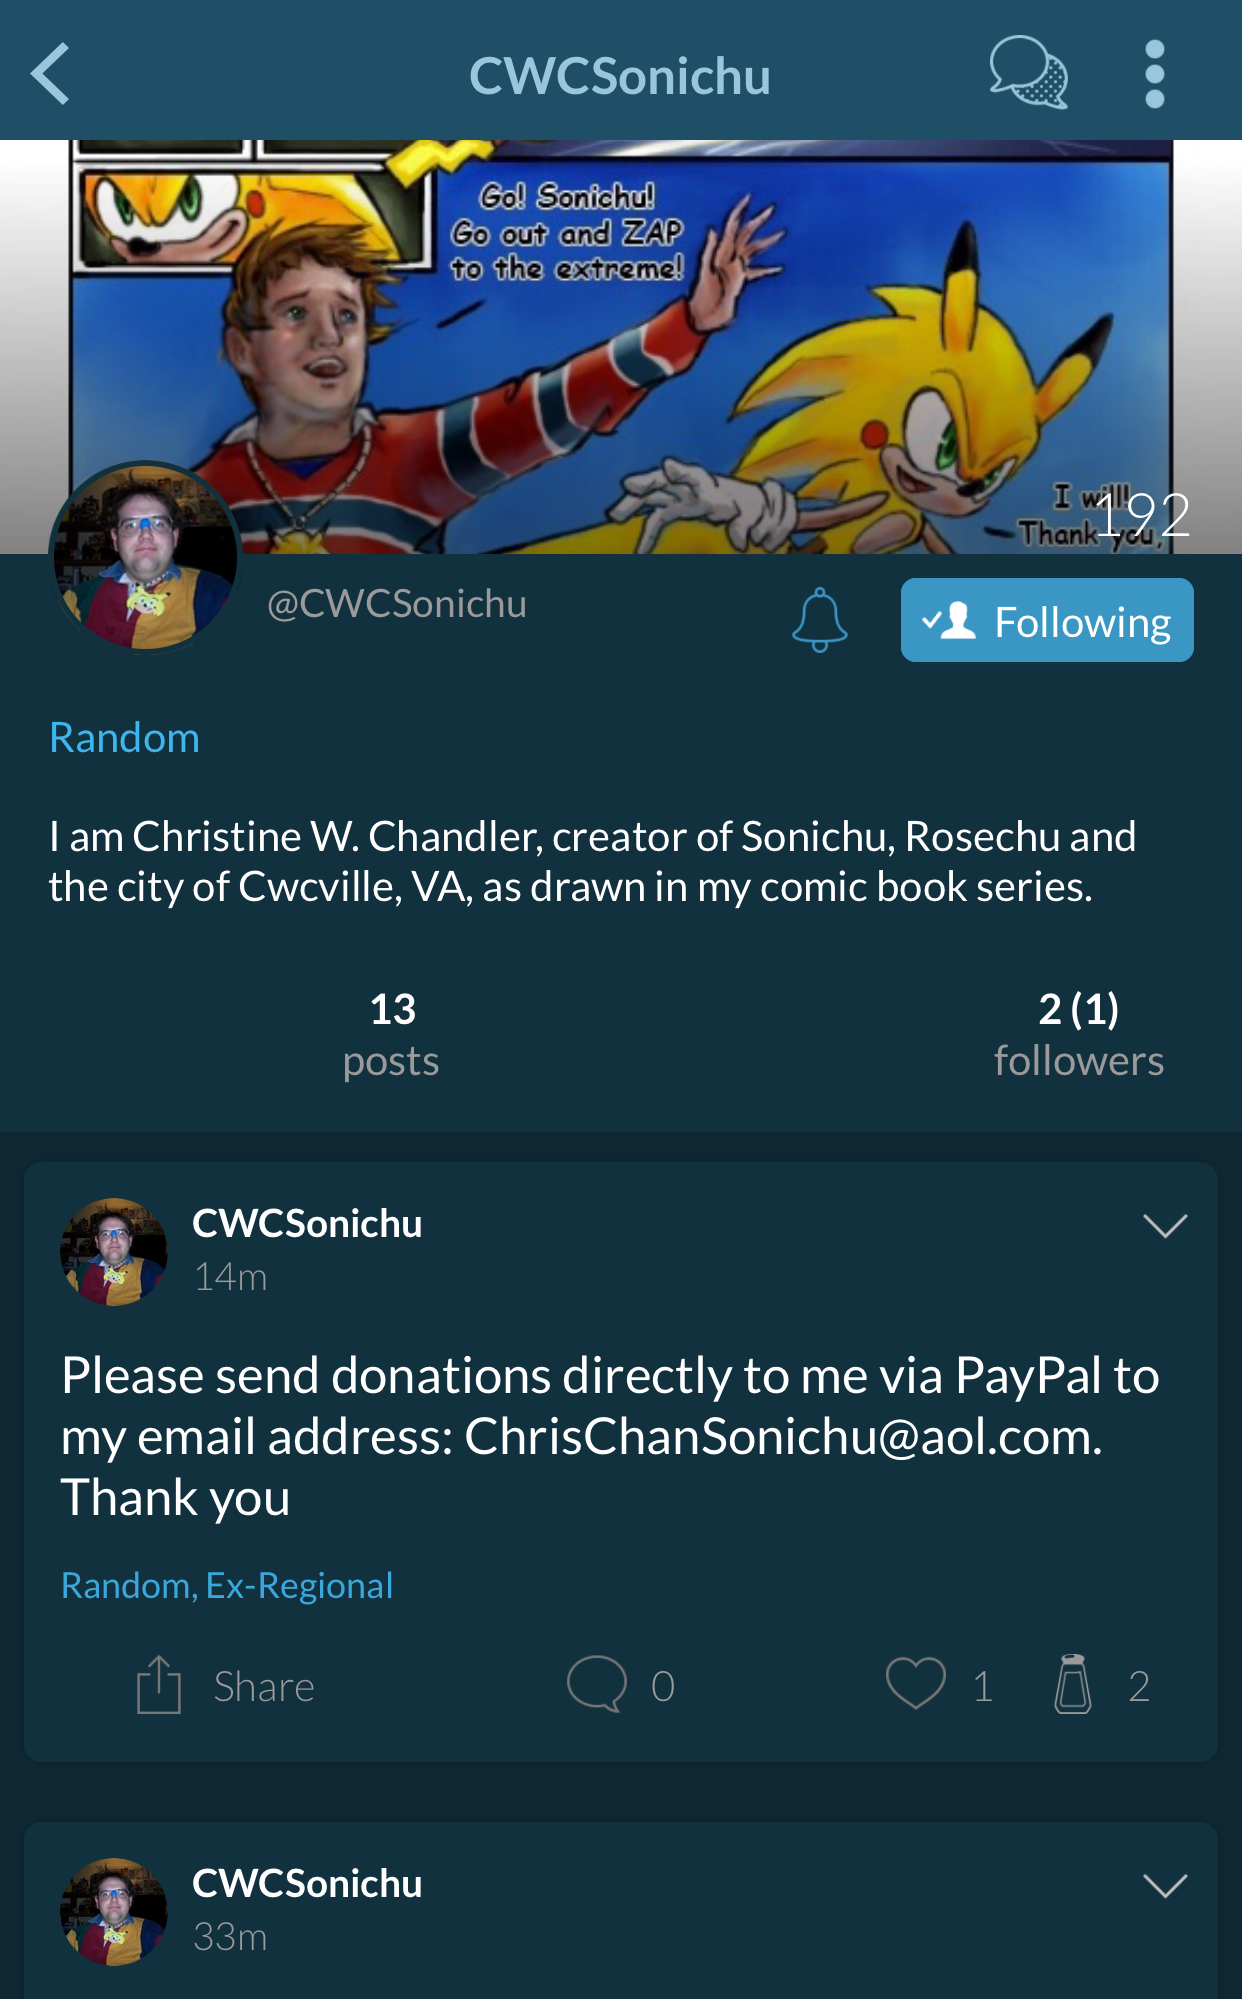Open the large profile avatar picture
The height and width of the screenshot is (1999, 1242).
(146, 557)
